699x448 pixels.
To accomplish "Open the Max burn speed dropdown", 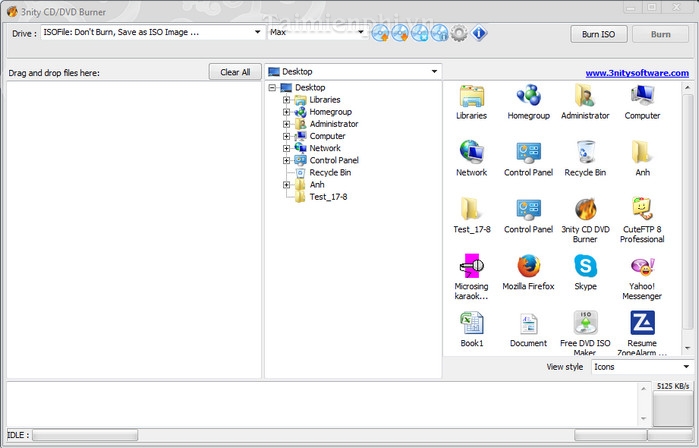I will [x=317, y=32].
